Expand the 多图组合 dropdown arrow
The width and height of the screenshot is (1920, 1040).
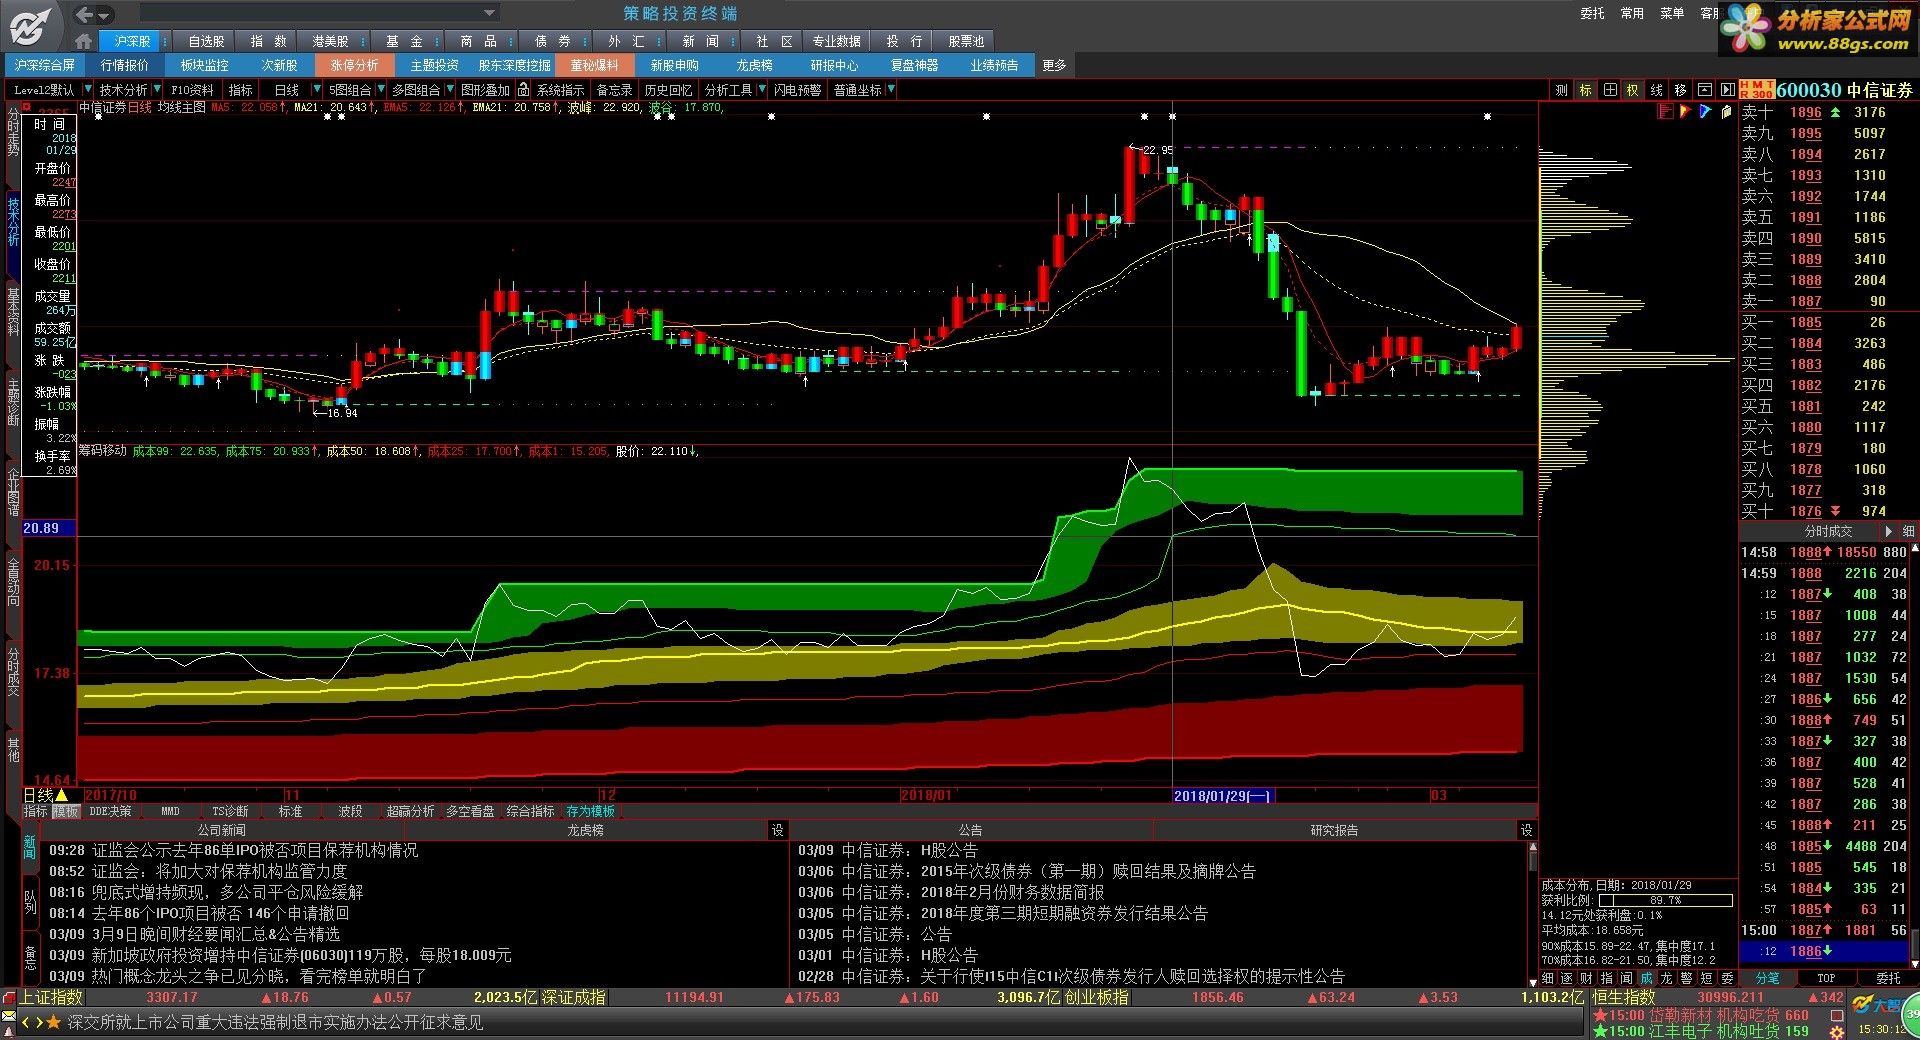(x=449, y=90)
